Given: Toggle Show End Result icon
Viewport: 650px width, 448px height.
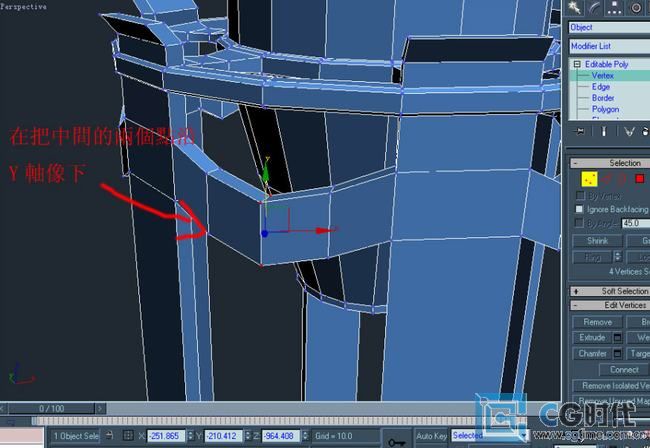Looking at the screenshot, I should pos(604,132).
